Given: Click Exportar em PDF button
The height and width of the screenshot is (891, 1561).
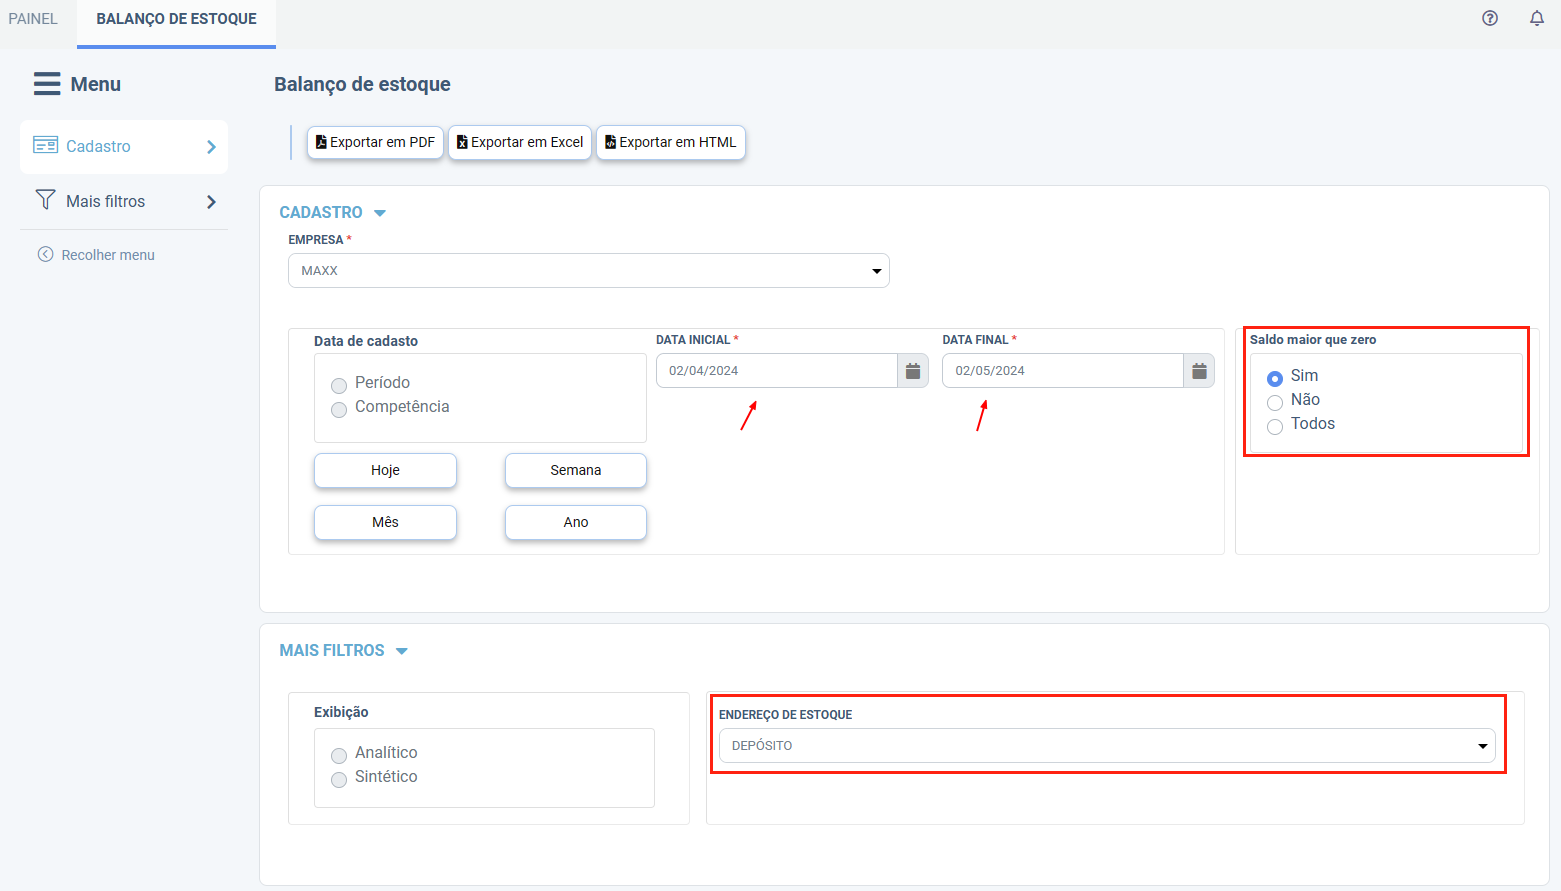Looking at the screenshot, I should click(x=375, y=142).
